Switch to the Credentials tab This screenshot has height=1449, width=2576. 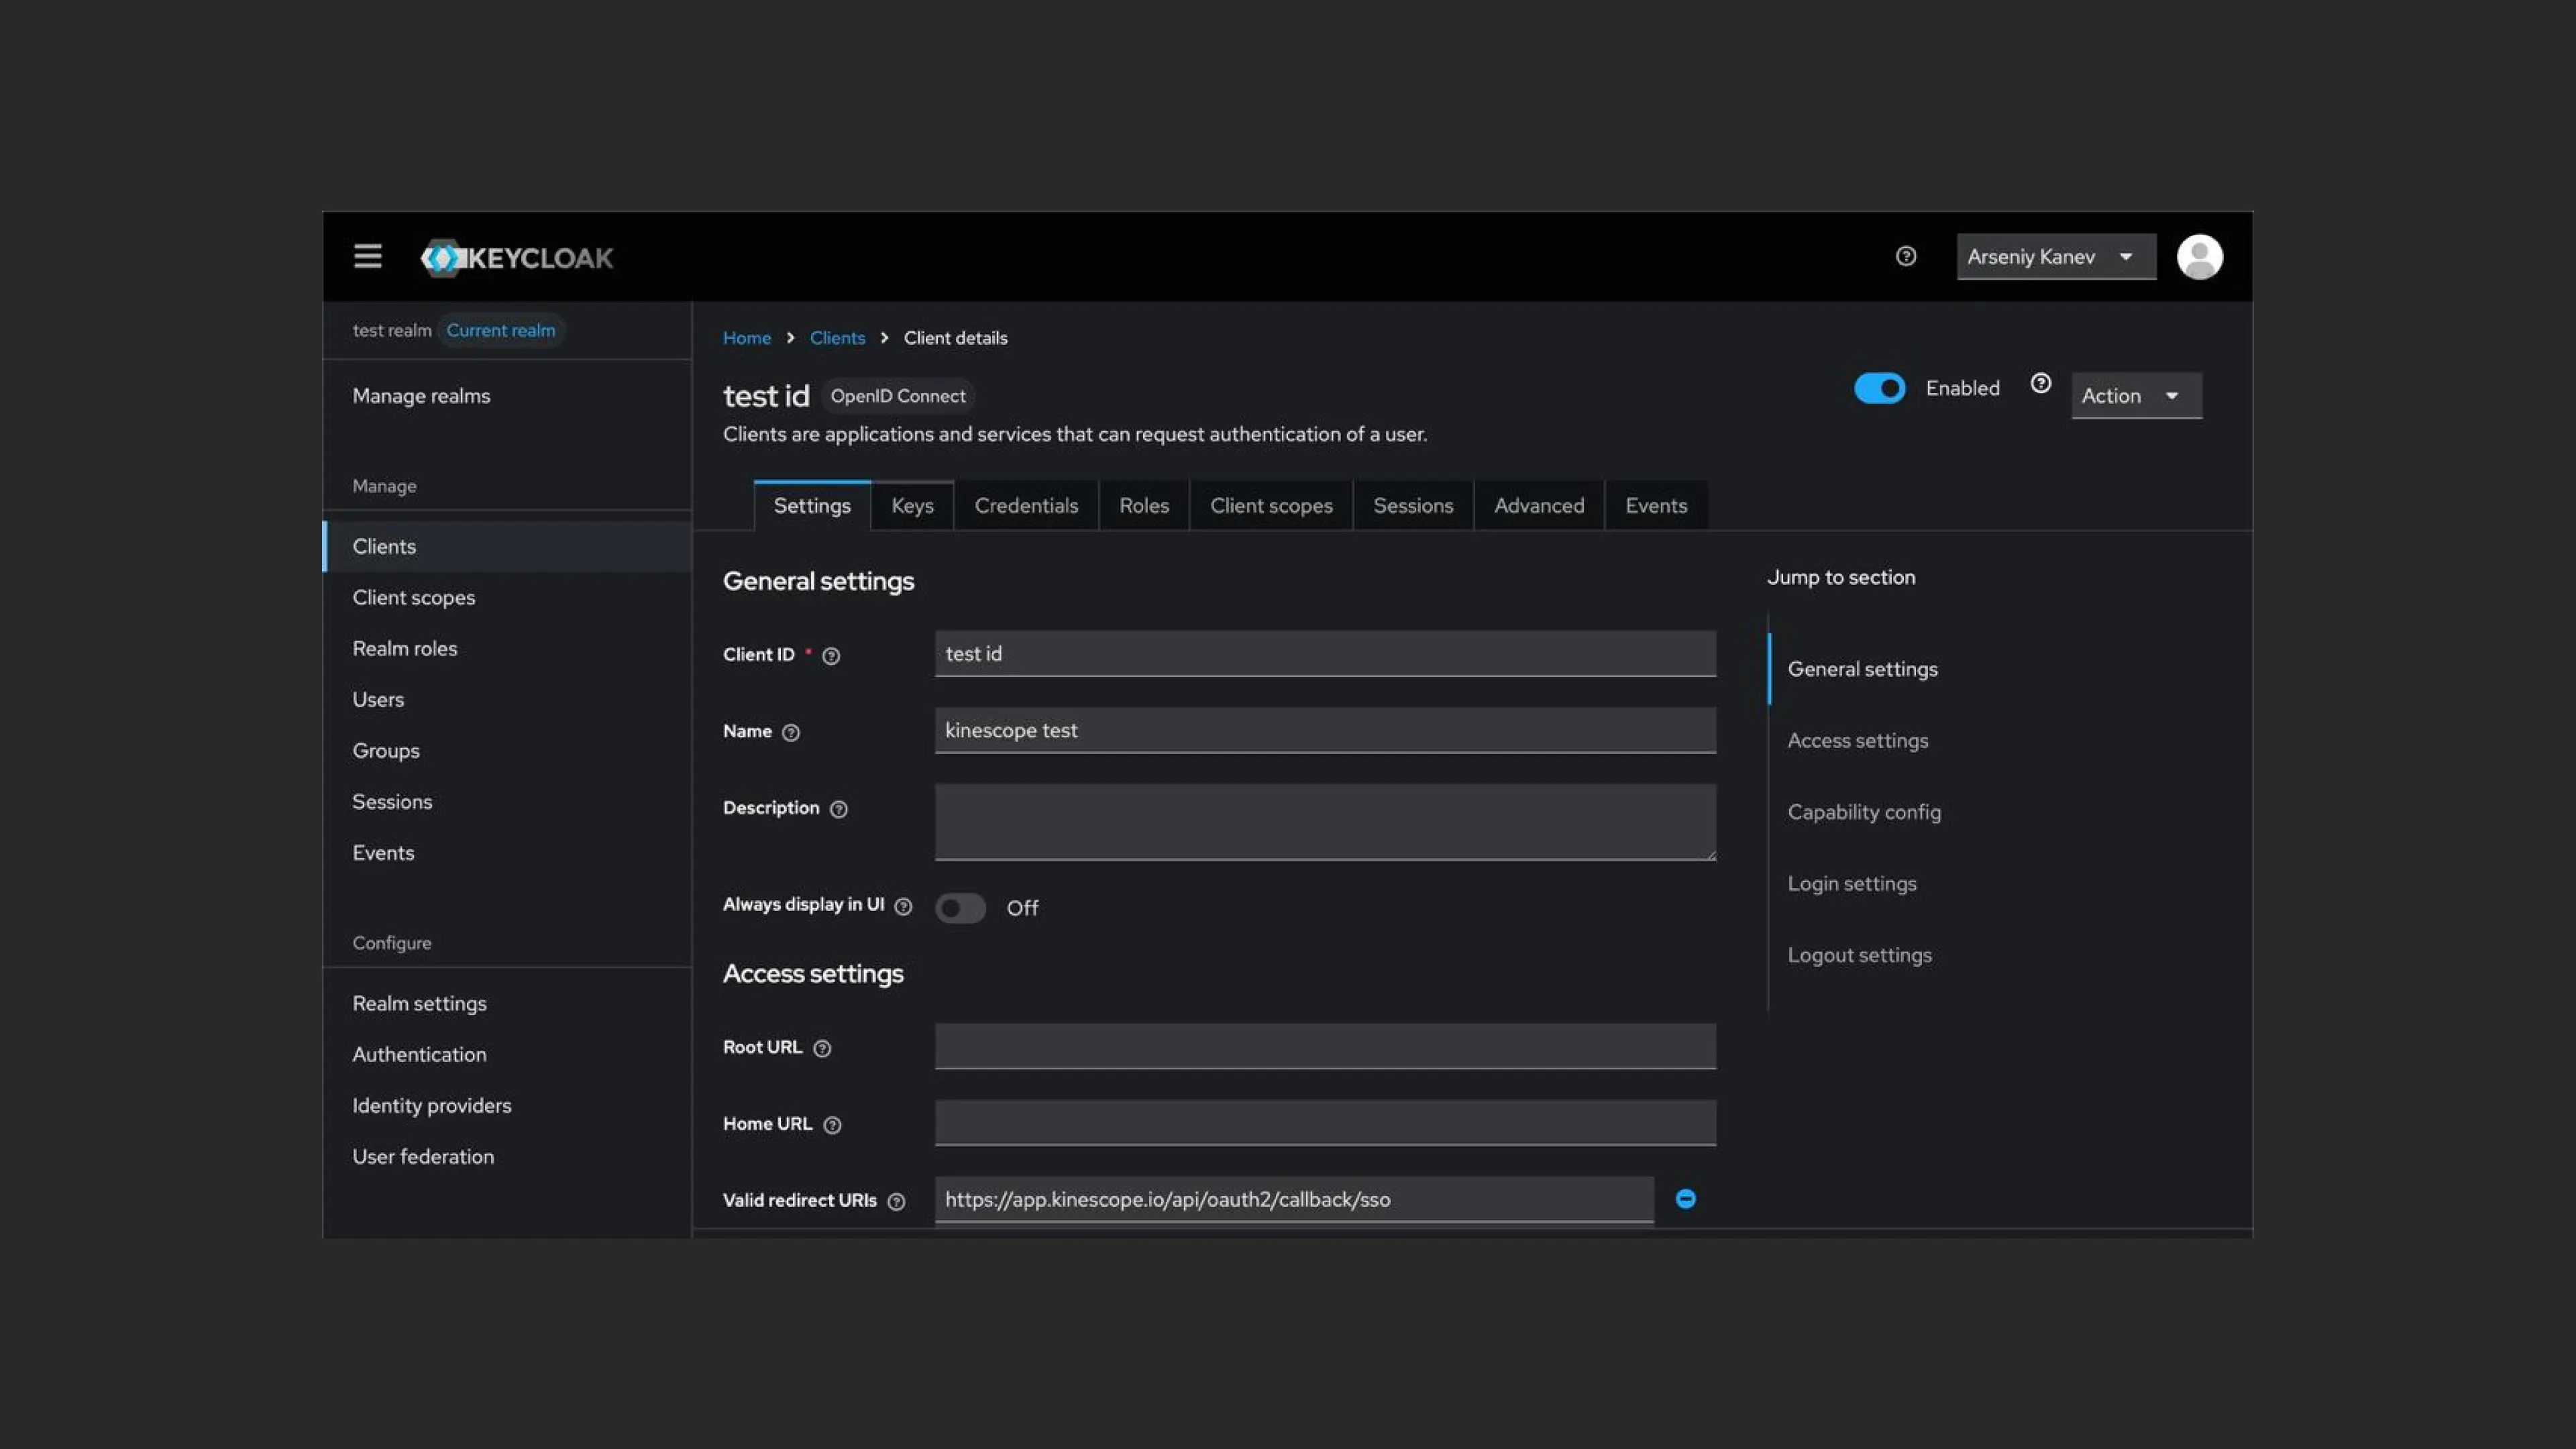(1026, 506)
